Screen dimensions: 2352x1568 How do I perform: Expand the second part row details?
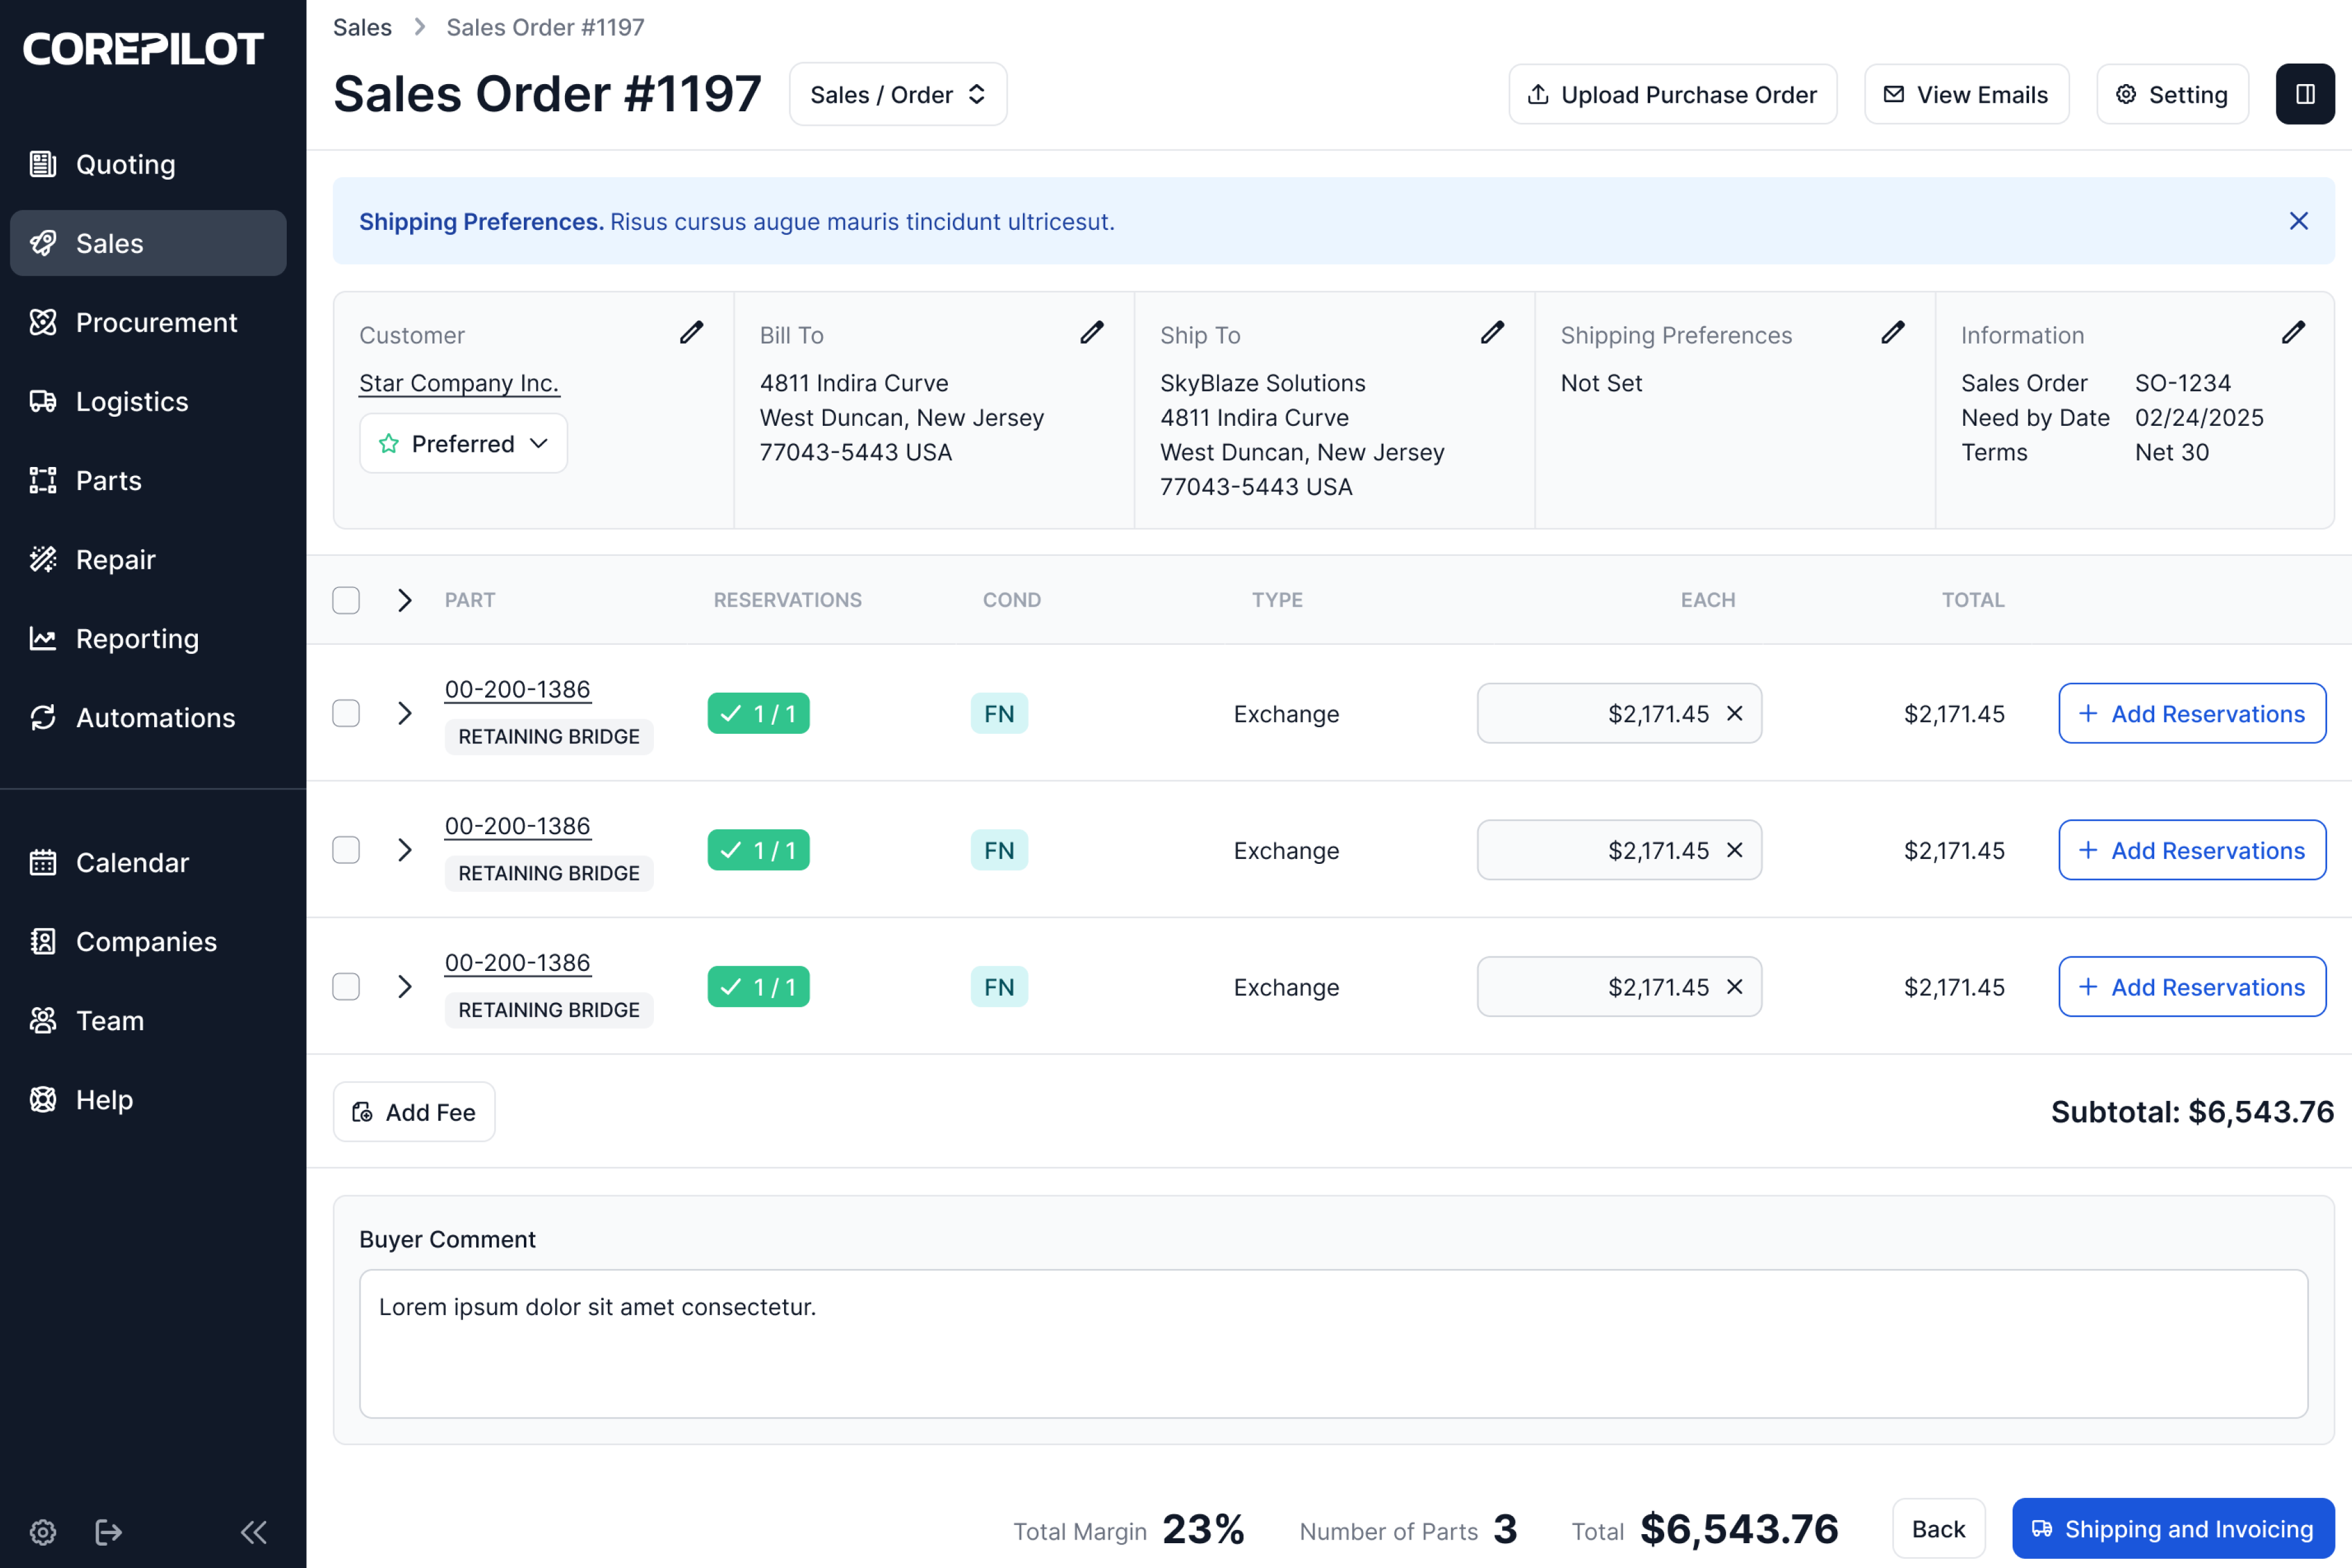(404, 850)
